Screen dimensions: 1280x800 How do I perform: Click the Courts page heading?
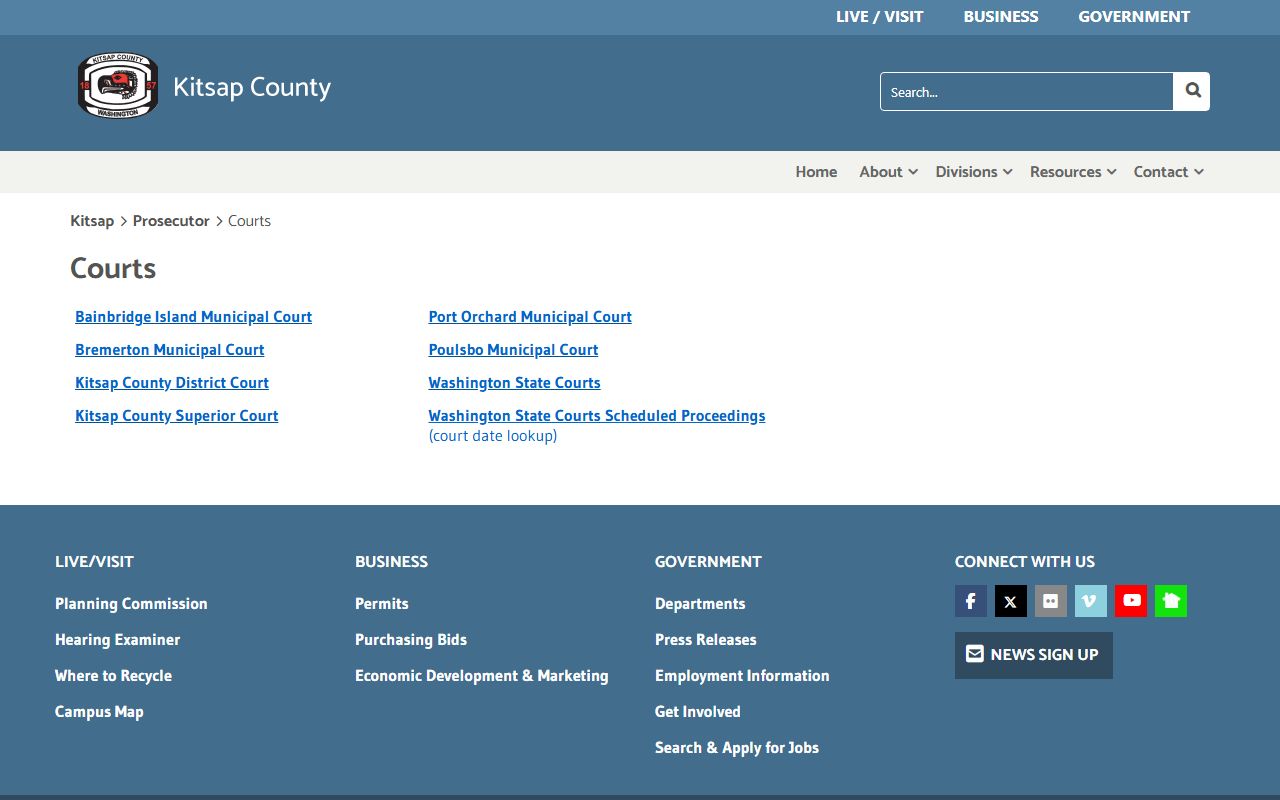(x=113, y=269)
